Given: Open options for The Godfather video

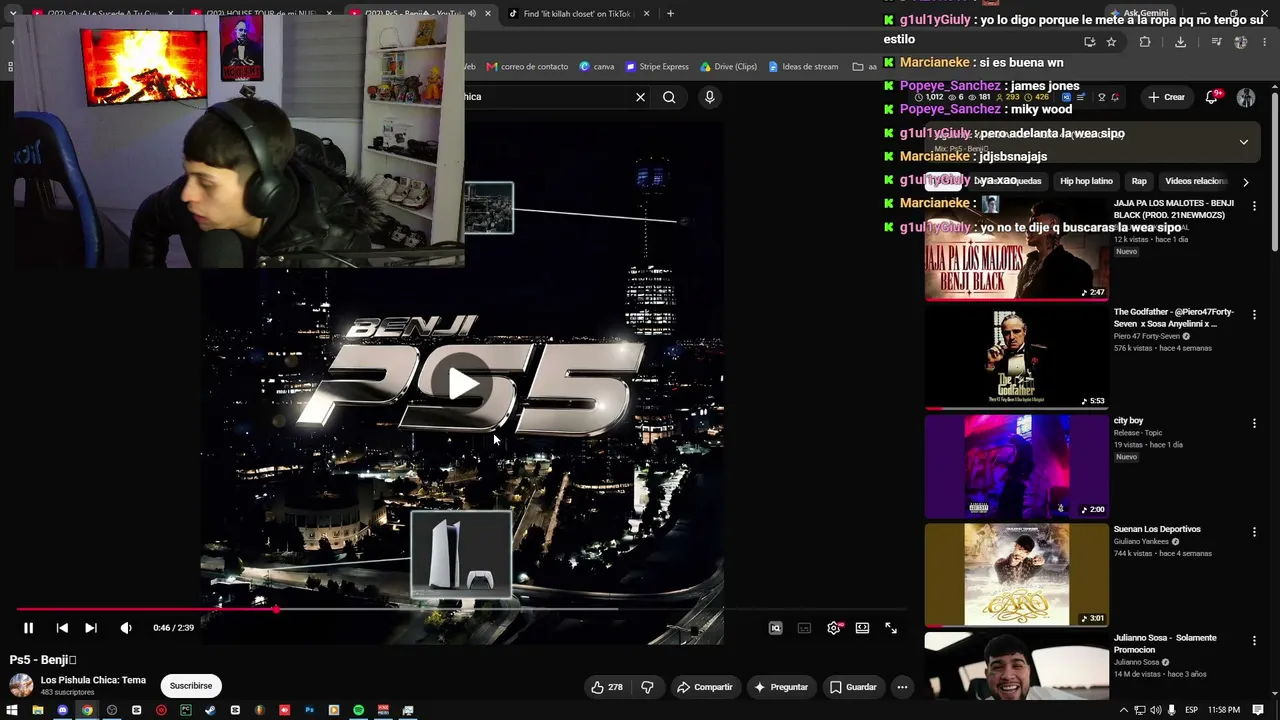Looking at the screenshot, I should (x=1254, y=315).
